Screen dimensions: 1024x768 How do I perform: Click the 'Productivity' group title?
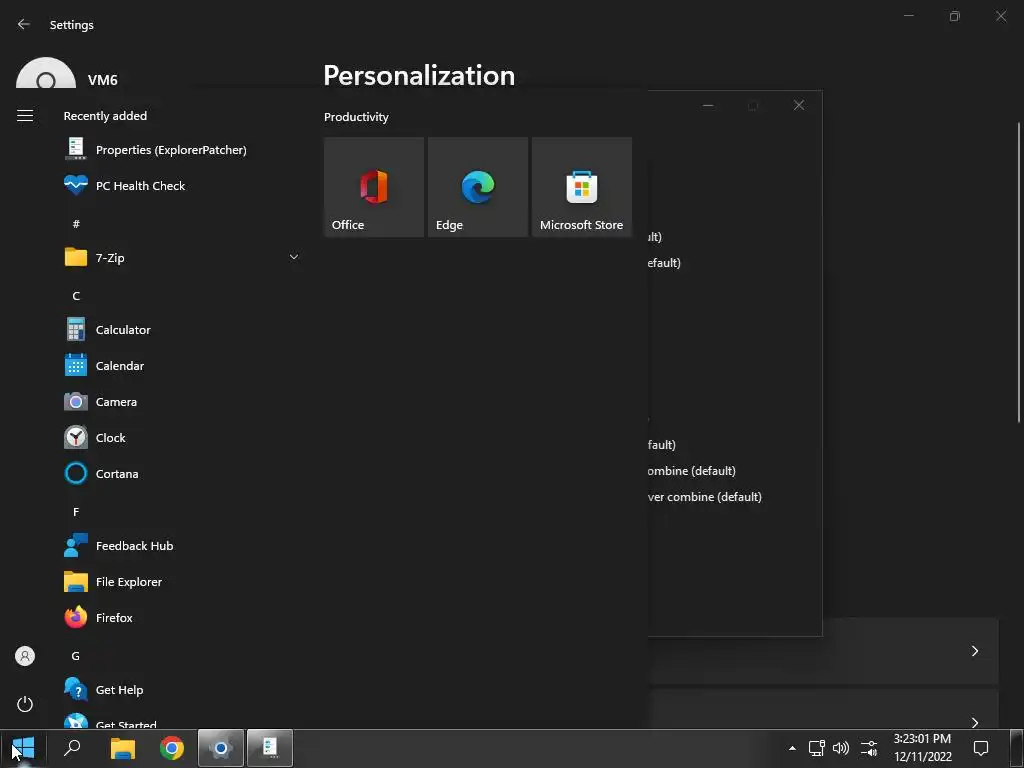(356, 117)
